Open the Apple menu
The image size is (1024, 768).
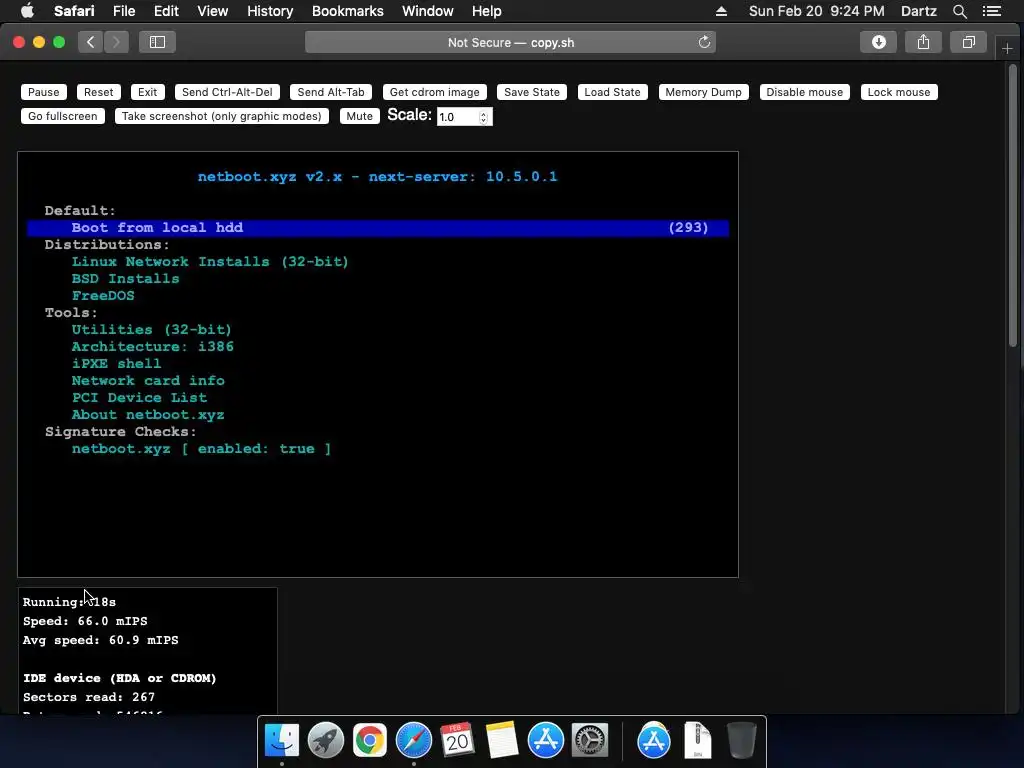coord(27,11)
